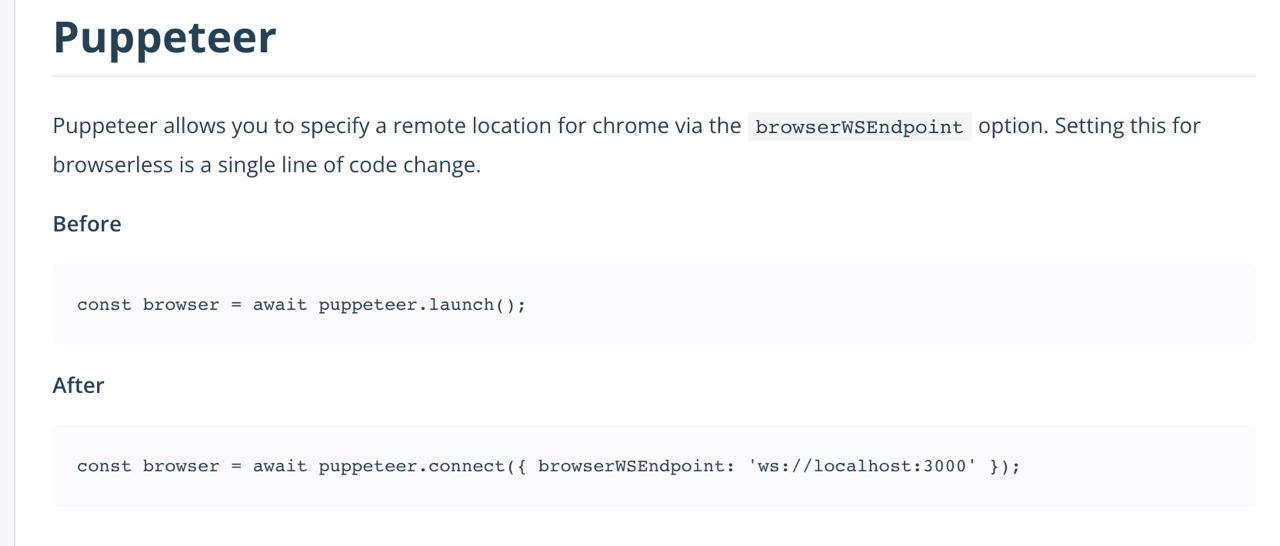The image size is (1280, 546).
Task: Click puppeteer.launch(); text in code
Action: pyautogui.click(x=422, y=305)
